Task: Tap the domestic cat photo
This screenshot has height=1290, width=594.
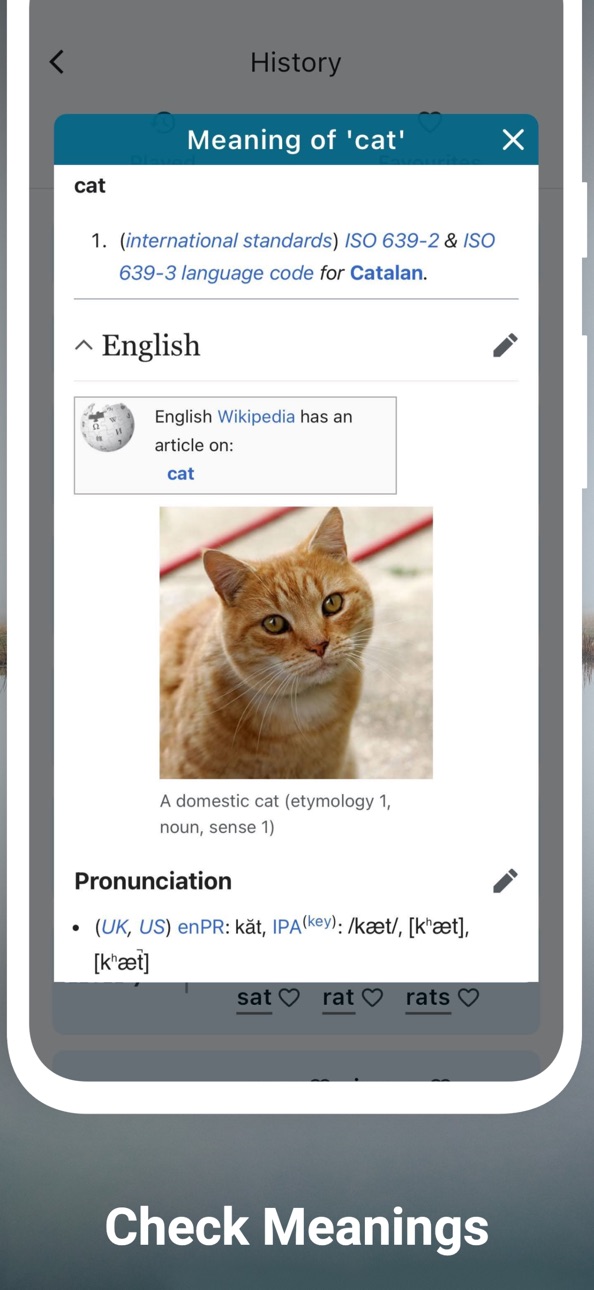Action: pos(296,642)
